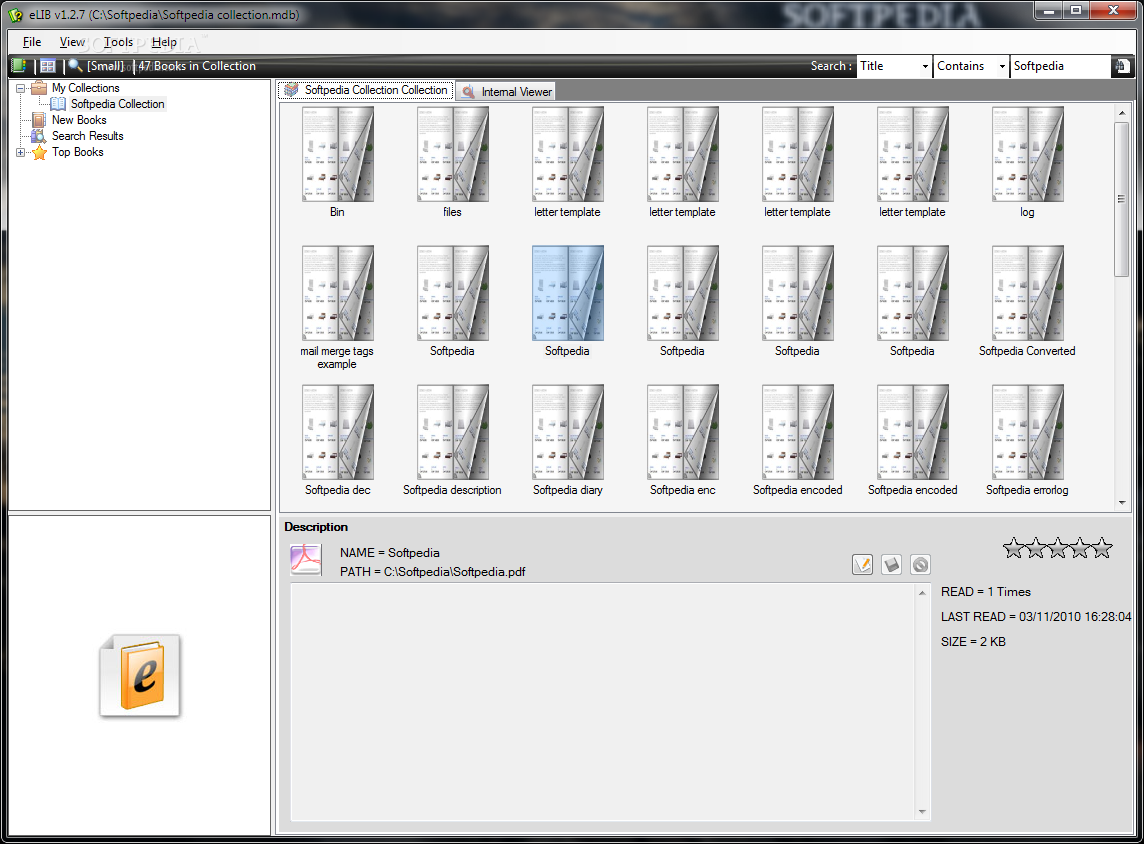
Task: Click the 'SIZE = 2 KB' text
Action: [x=973, y=642]
